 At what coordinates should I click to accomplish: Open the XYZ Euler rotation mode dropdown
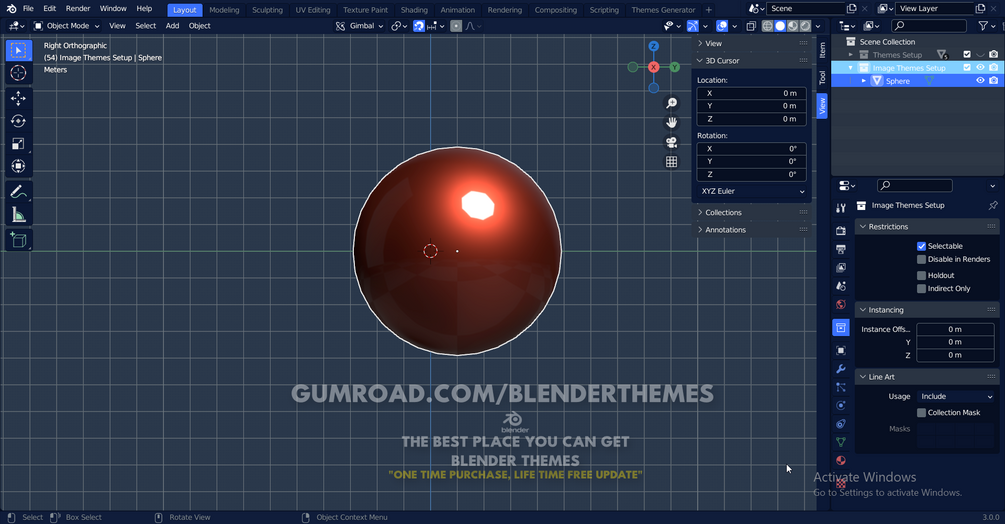tap(752, 192)
